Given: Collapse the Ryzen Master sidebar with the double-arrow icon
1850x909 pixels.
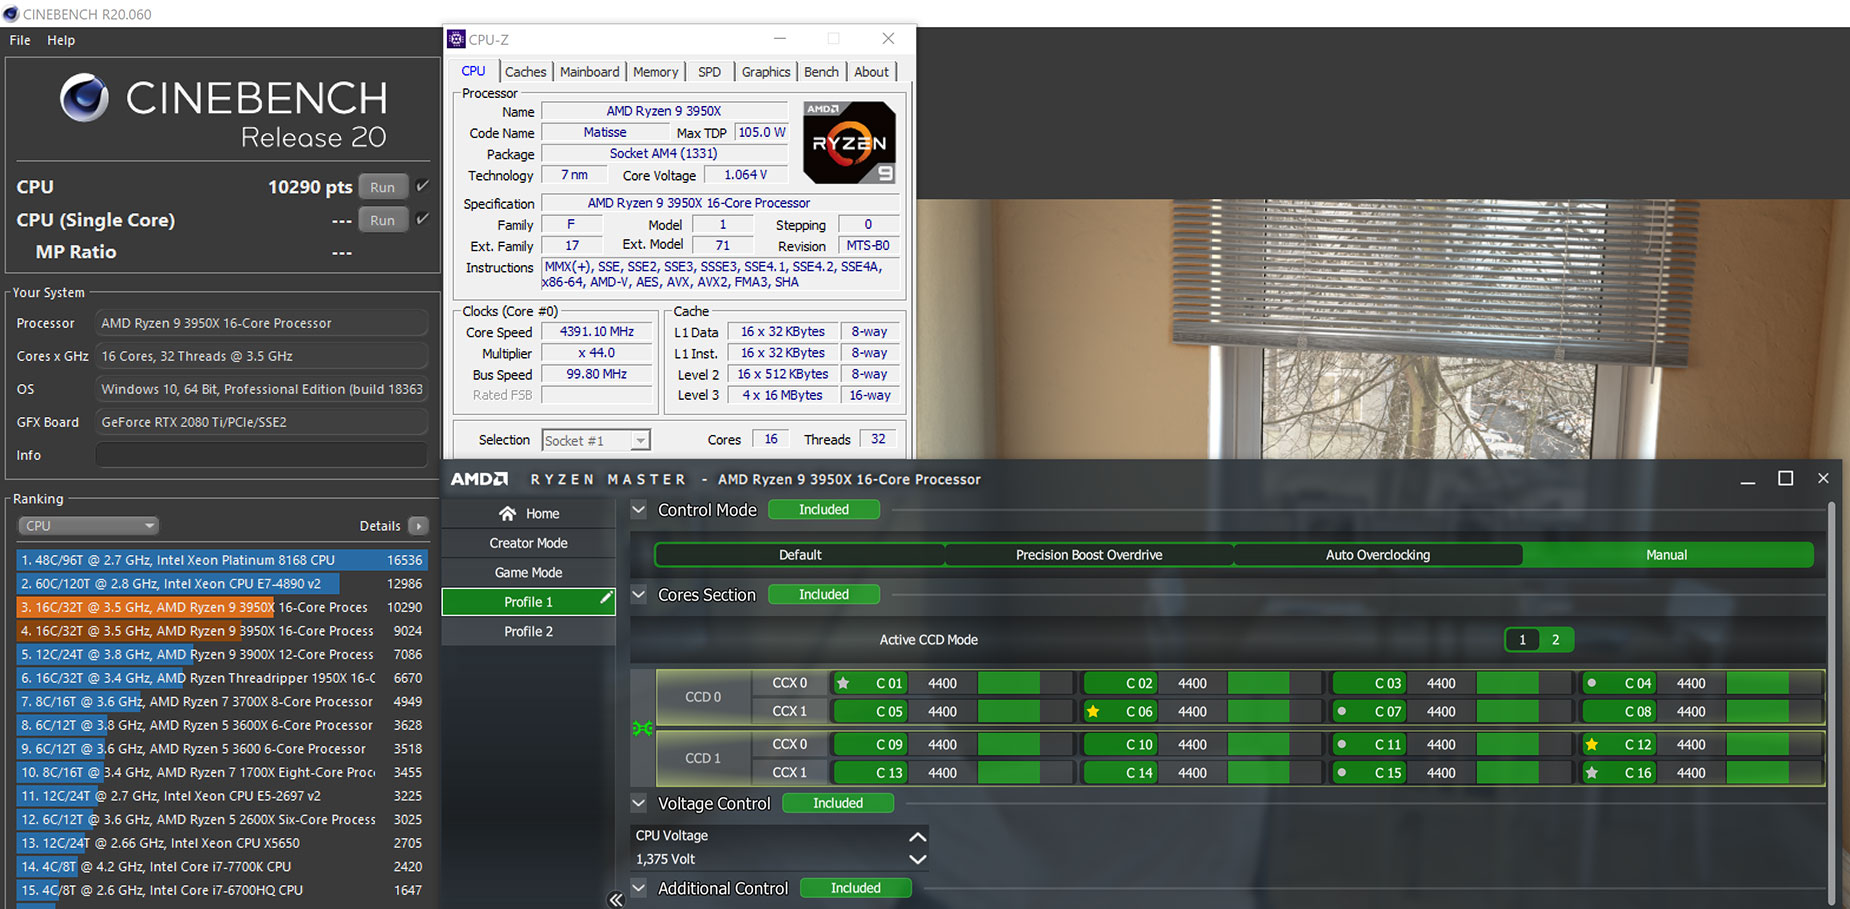Looking at the screenshot, I should [x=616, y=899].
